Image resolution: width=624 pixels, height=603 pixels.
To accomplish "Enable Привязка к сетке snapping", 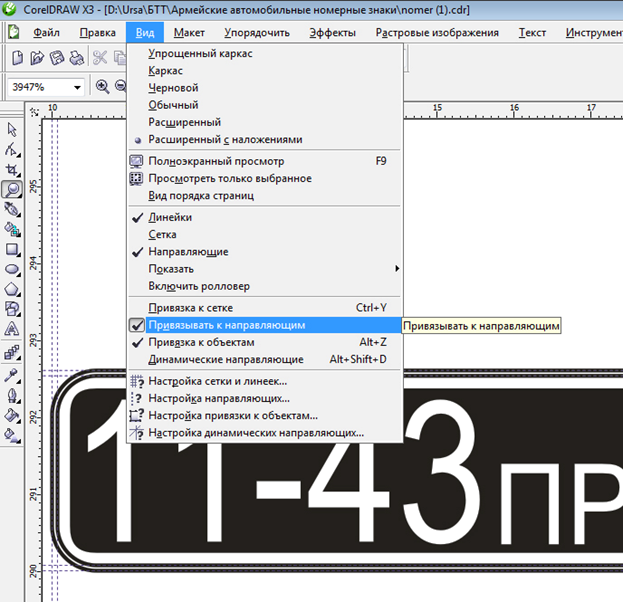I will click(x=265, y=308).
